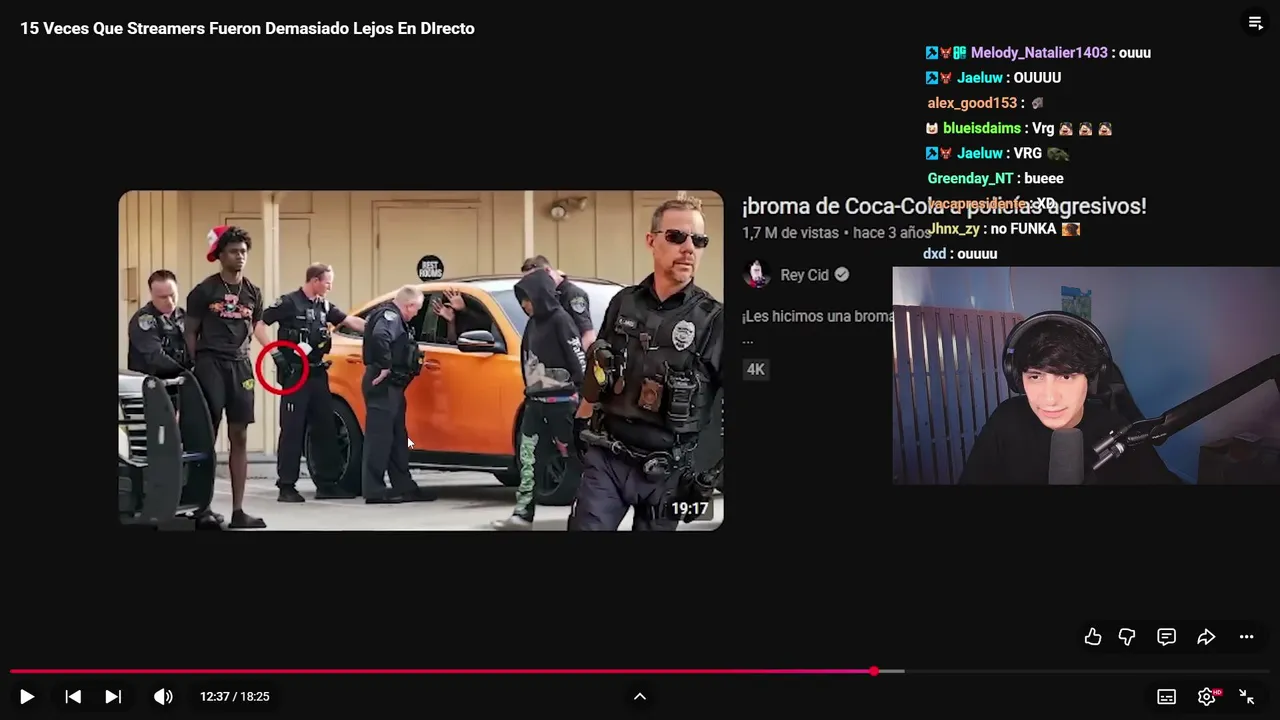Play the paused video
Image resolution: width=1280 pixels, height=720 pixels.
[x=27, y=697]
